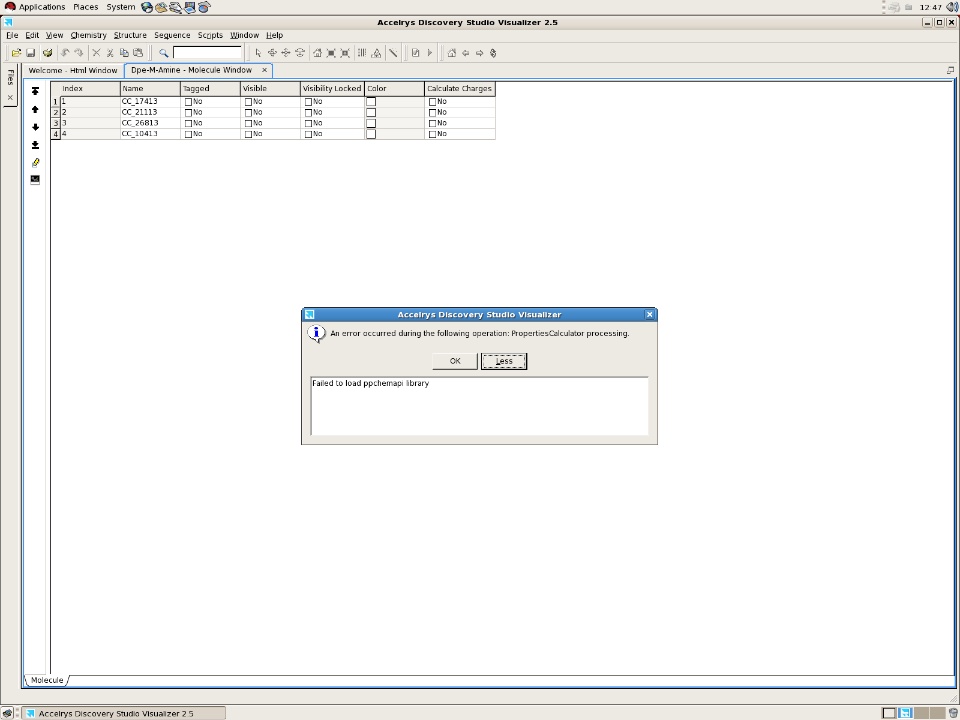
Task: Select the arrow Select tool
Action: click(258, 53)
